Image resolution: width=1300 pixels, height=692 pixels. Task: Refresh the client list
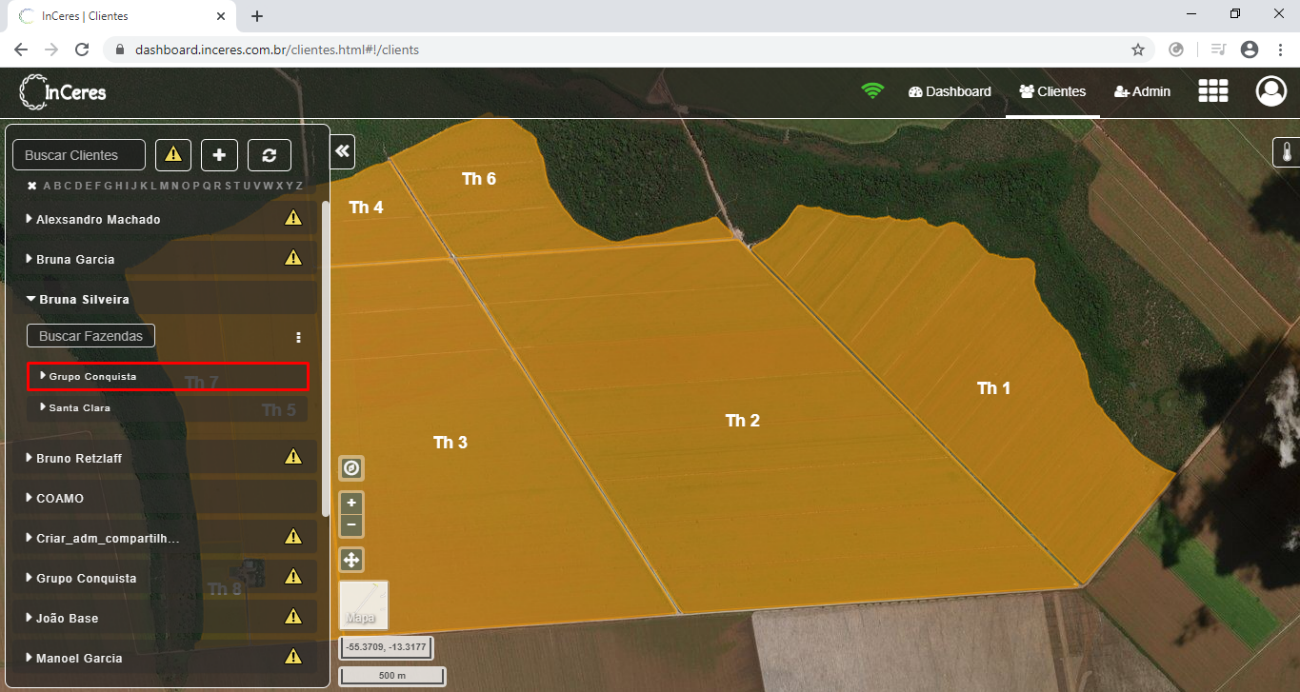point(269,155)
